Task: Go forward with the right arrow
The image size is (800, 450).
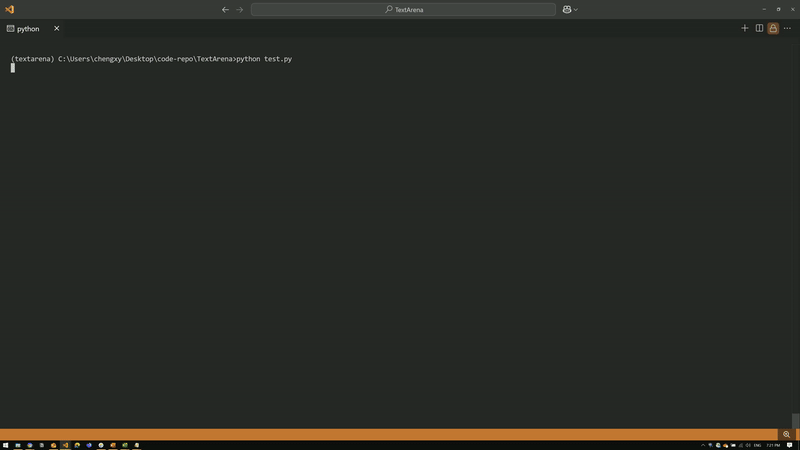Action: [240, 9]
